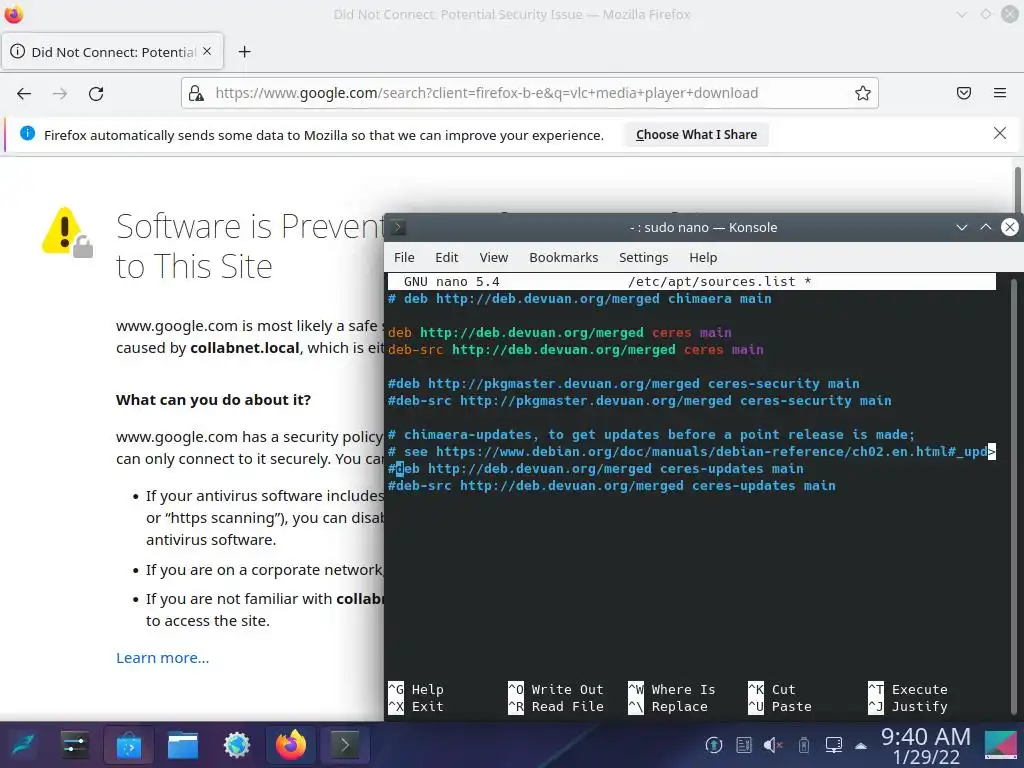
Task: Expand hidden system tray icons arrow
Action: pos(861,746)
